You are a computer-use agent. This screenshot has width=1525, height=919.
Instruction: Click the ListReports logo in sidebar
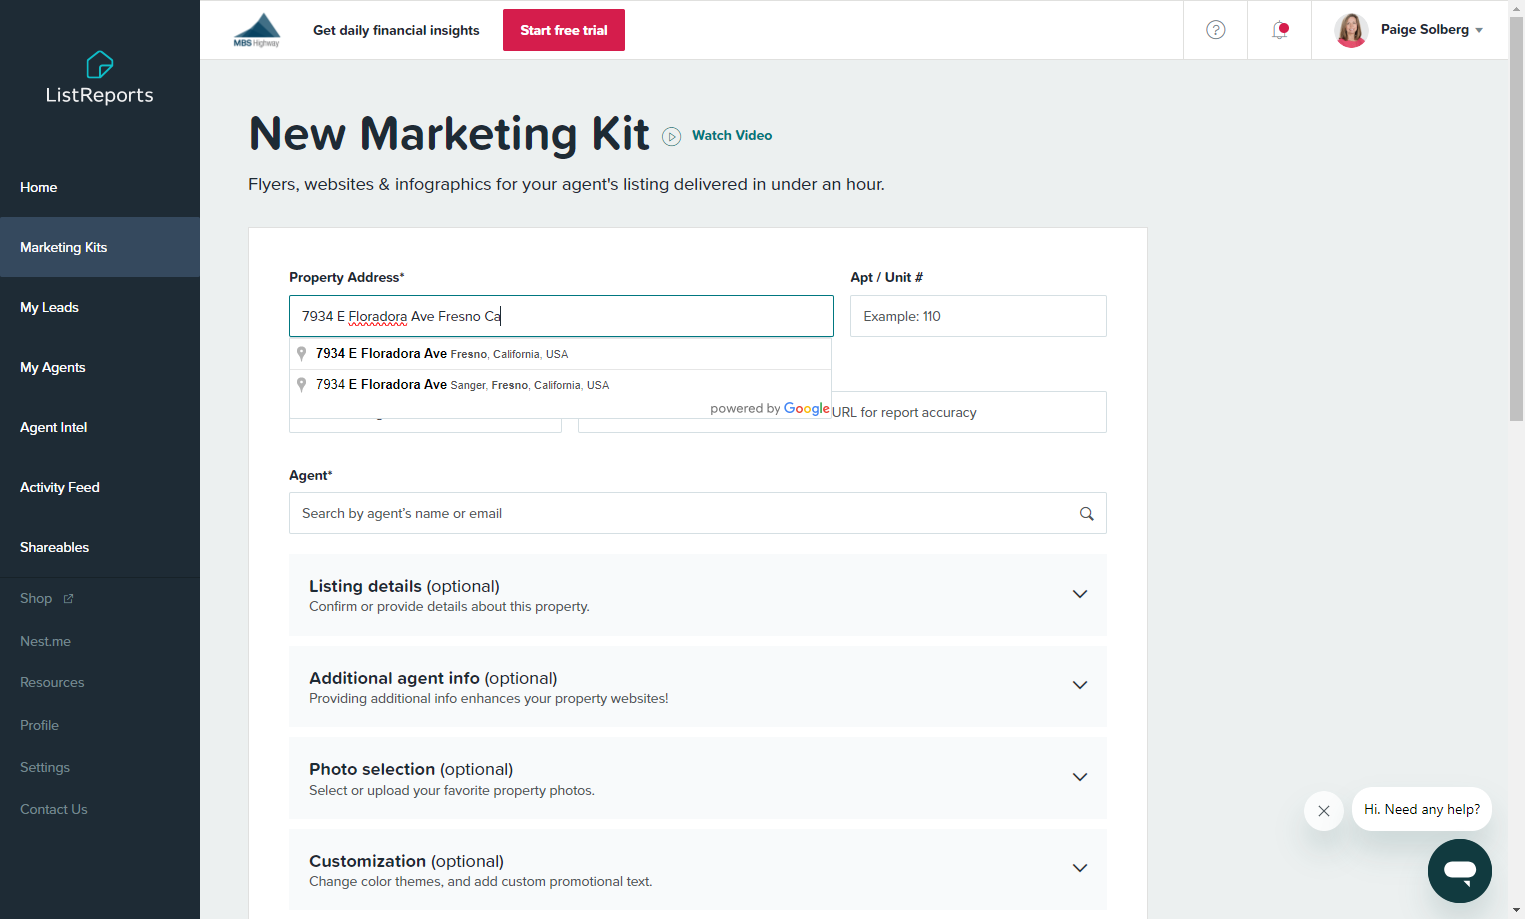pyautogui.click(x=100, y=78)
